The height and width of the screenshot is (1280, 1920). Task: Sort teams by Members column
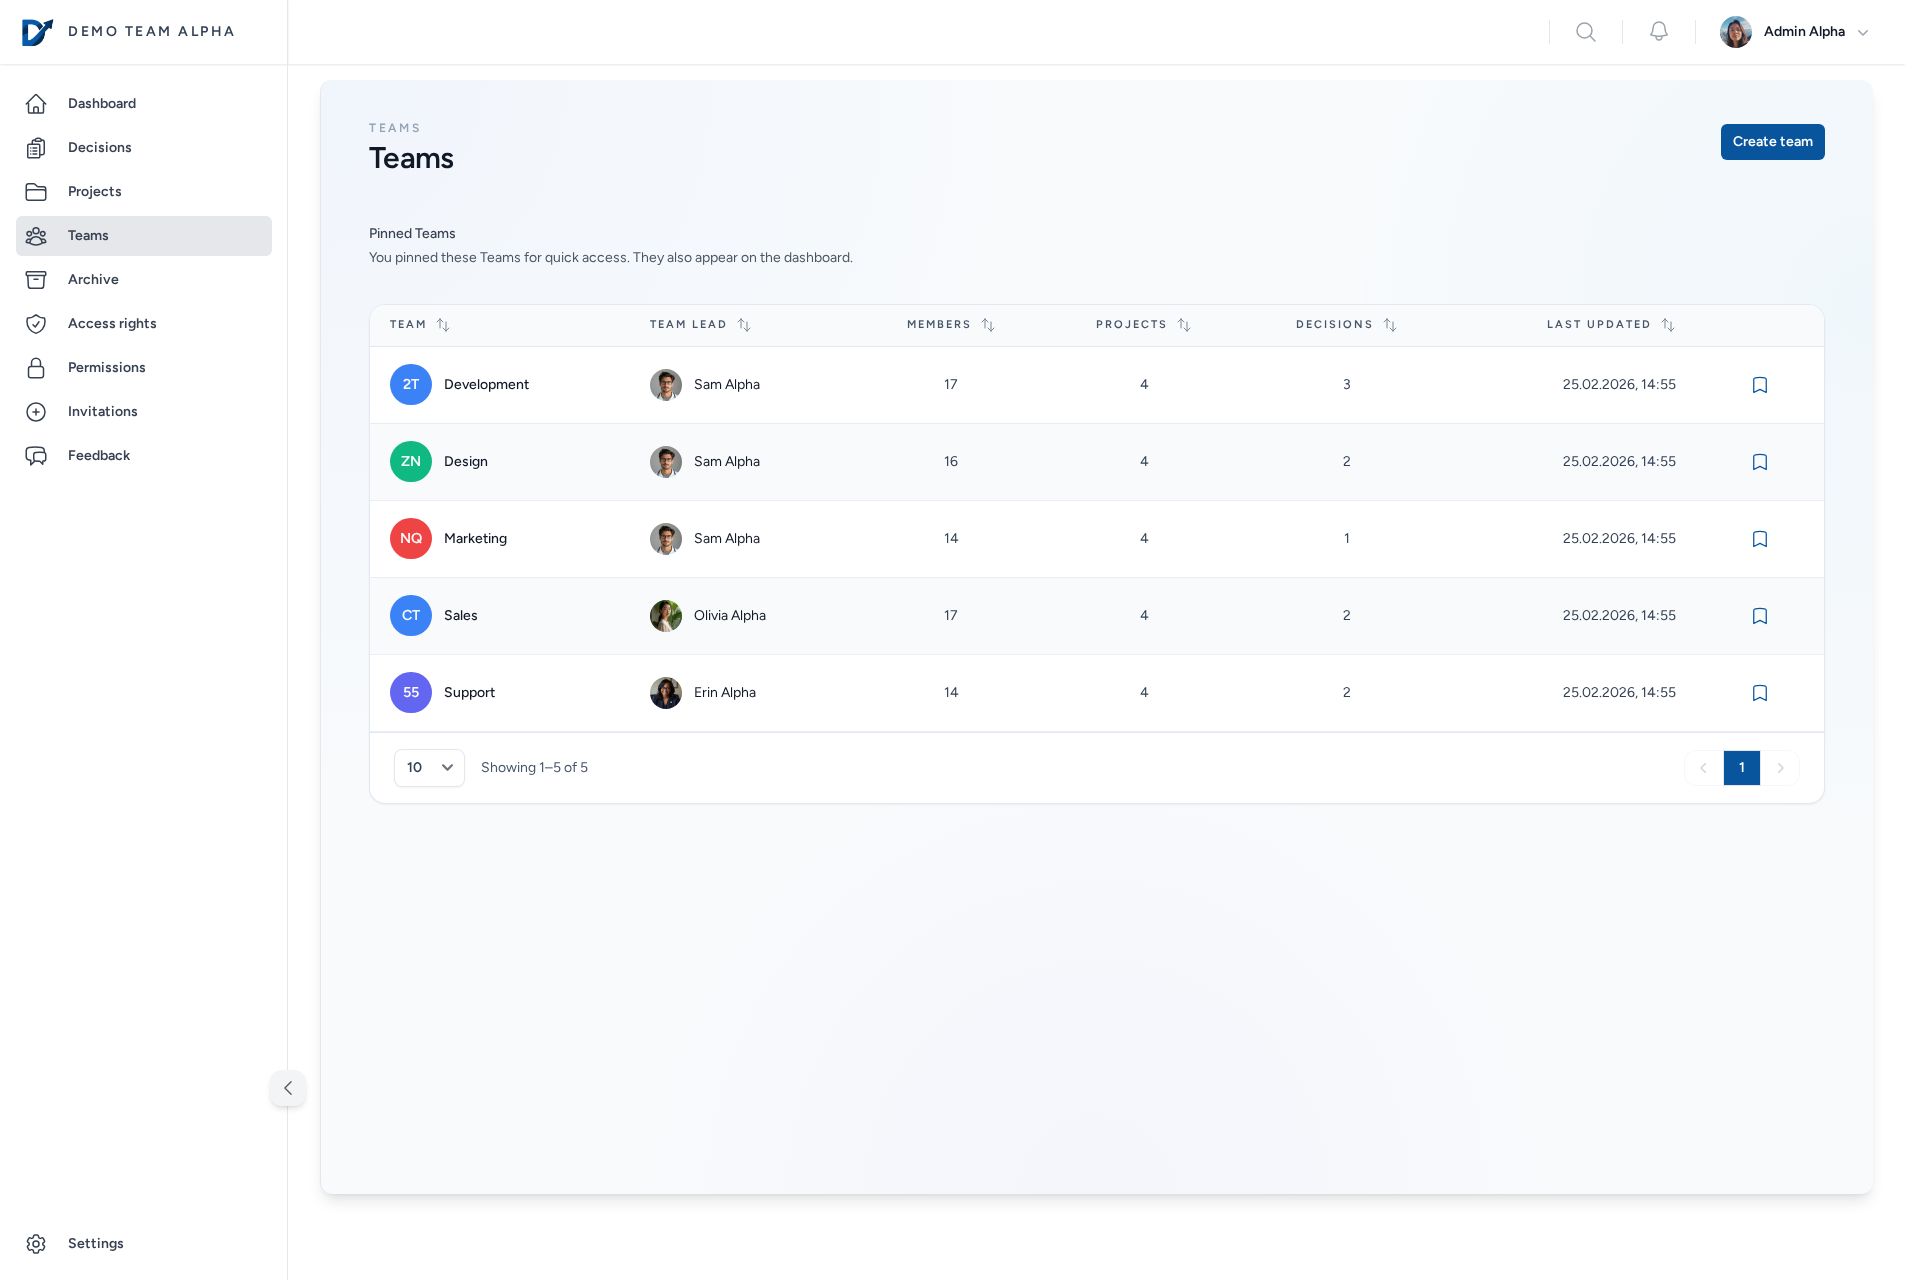949,324
